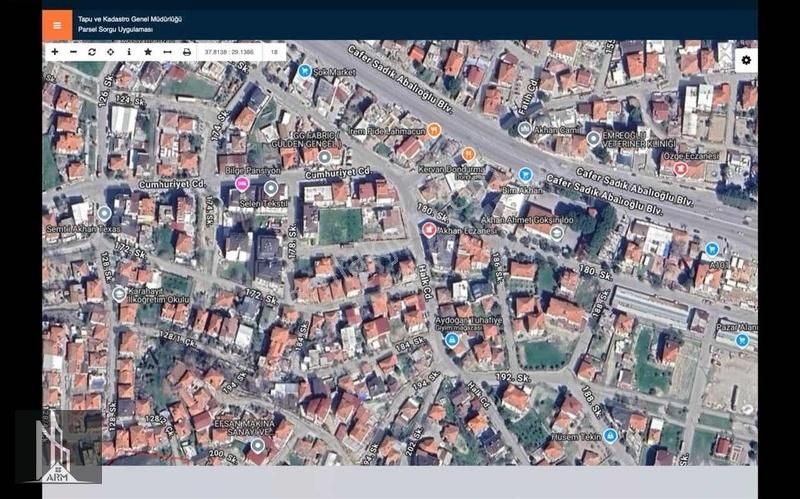Open favorites star tool
Image resolution: width=800 pixels, height=499 pixels.
[x=148, y=52]
